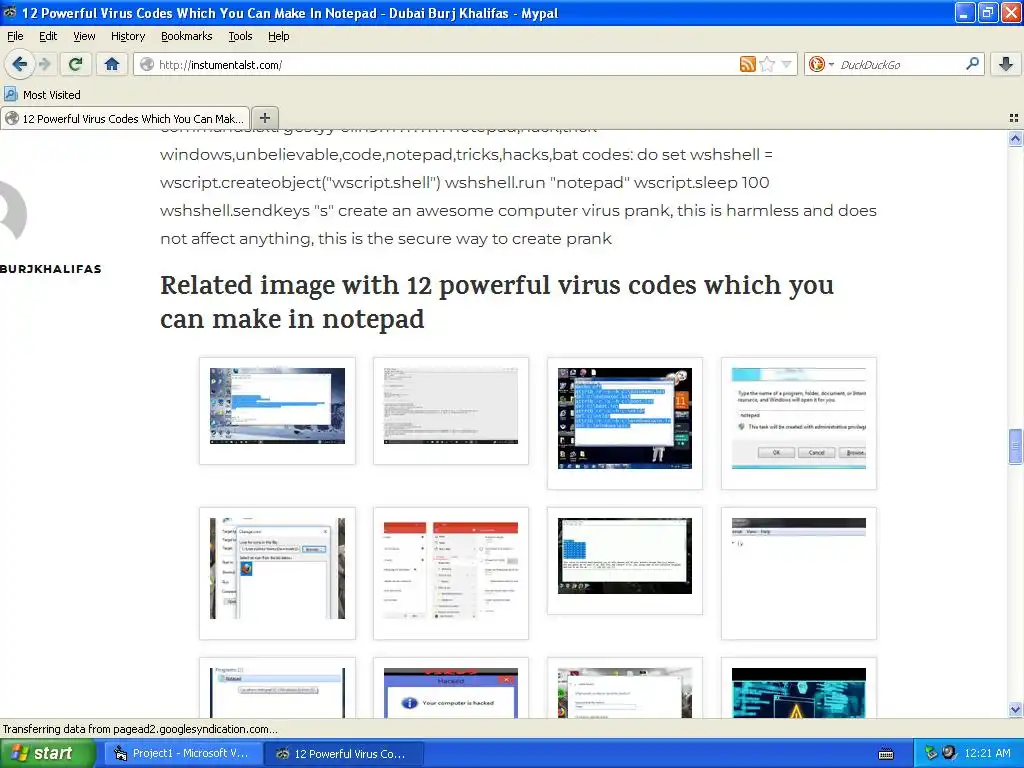The image size is (1024, 768).
Task: Open the File menu
Action: click(x=15, y=36)
